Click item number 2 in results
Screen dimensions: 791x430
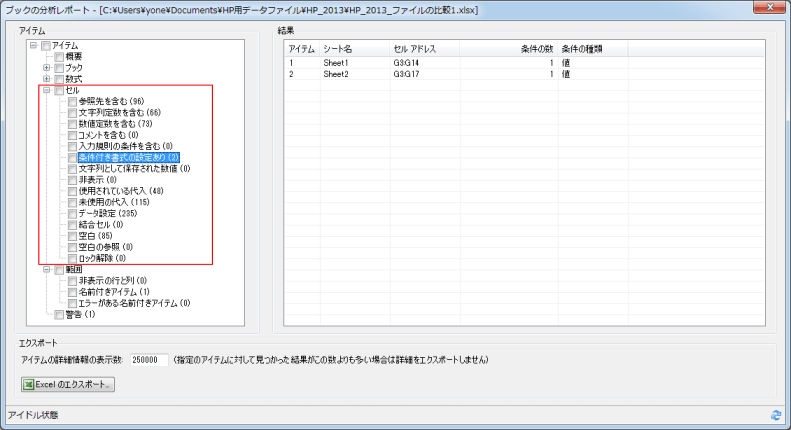pos(291,74)
